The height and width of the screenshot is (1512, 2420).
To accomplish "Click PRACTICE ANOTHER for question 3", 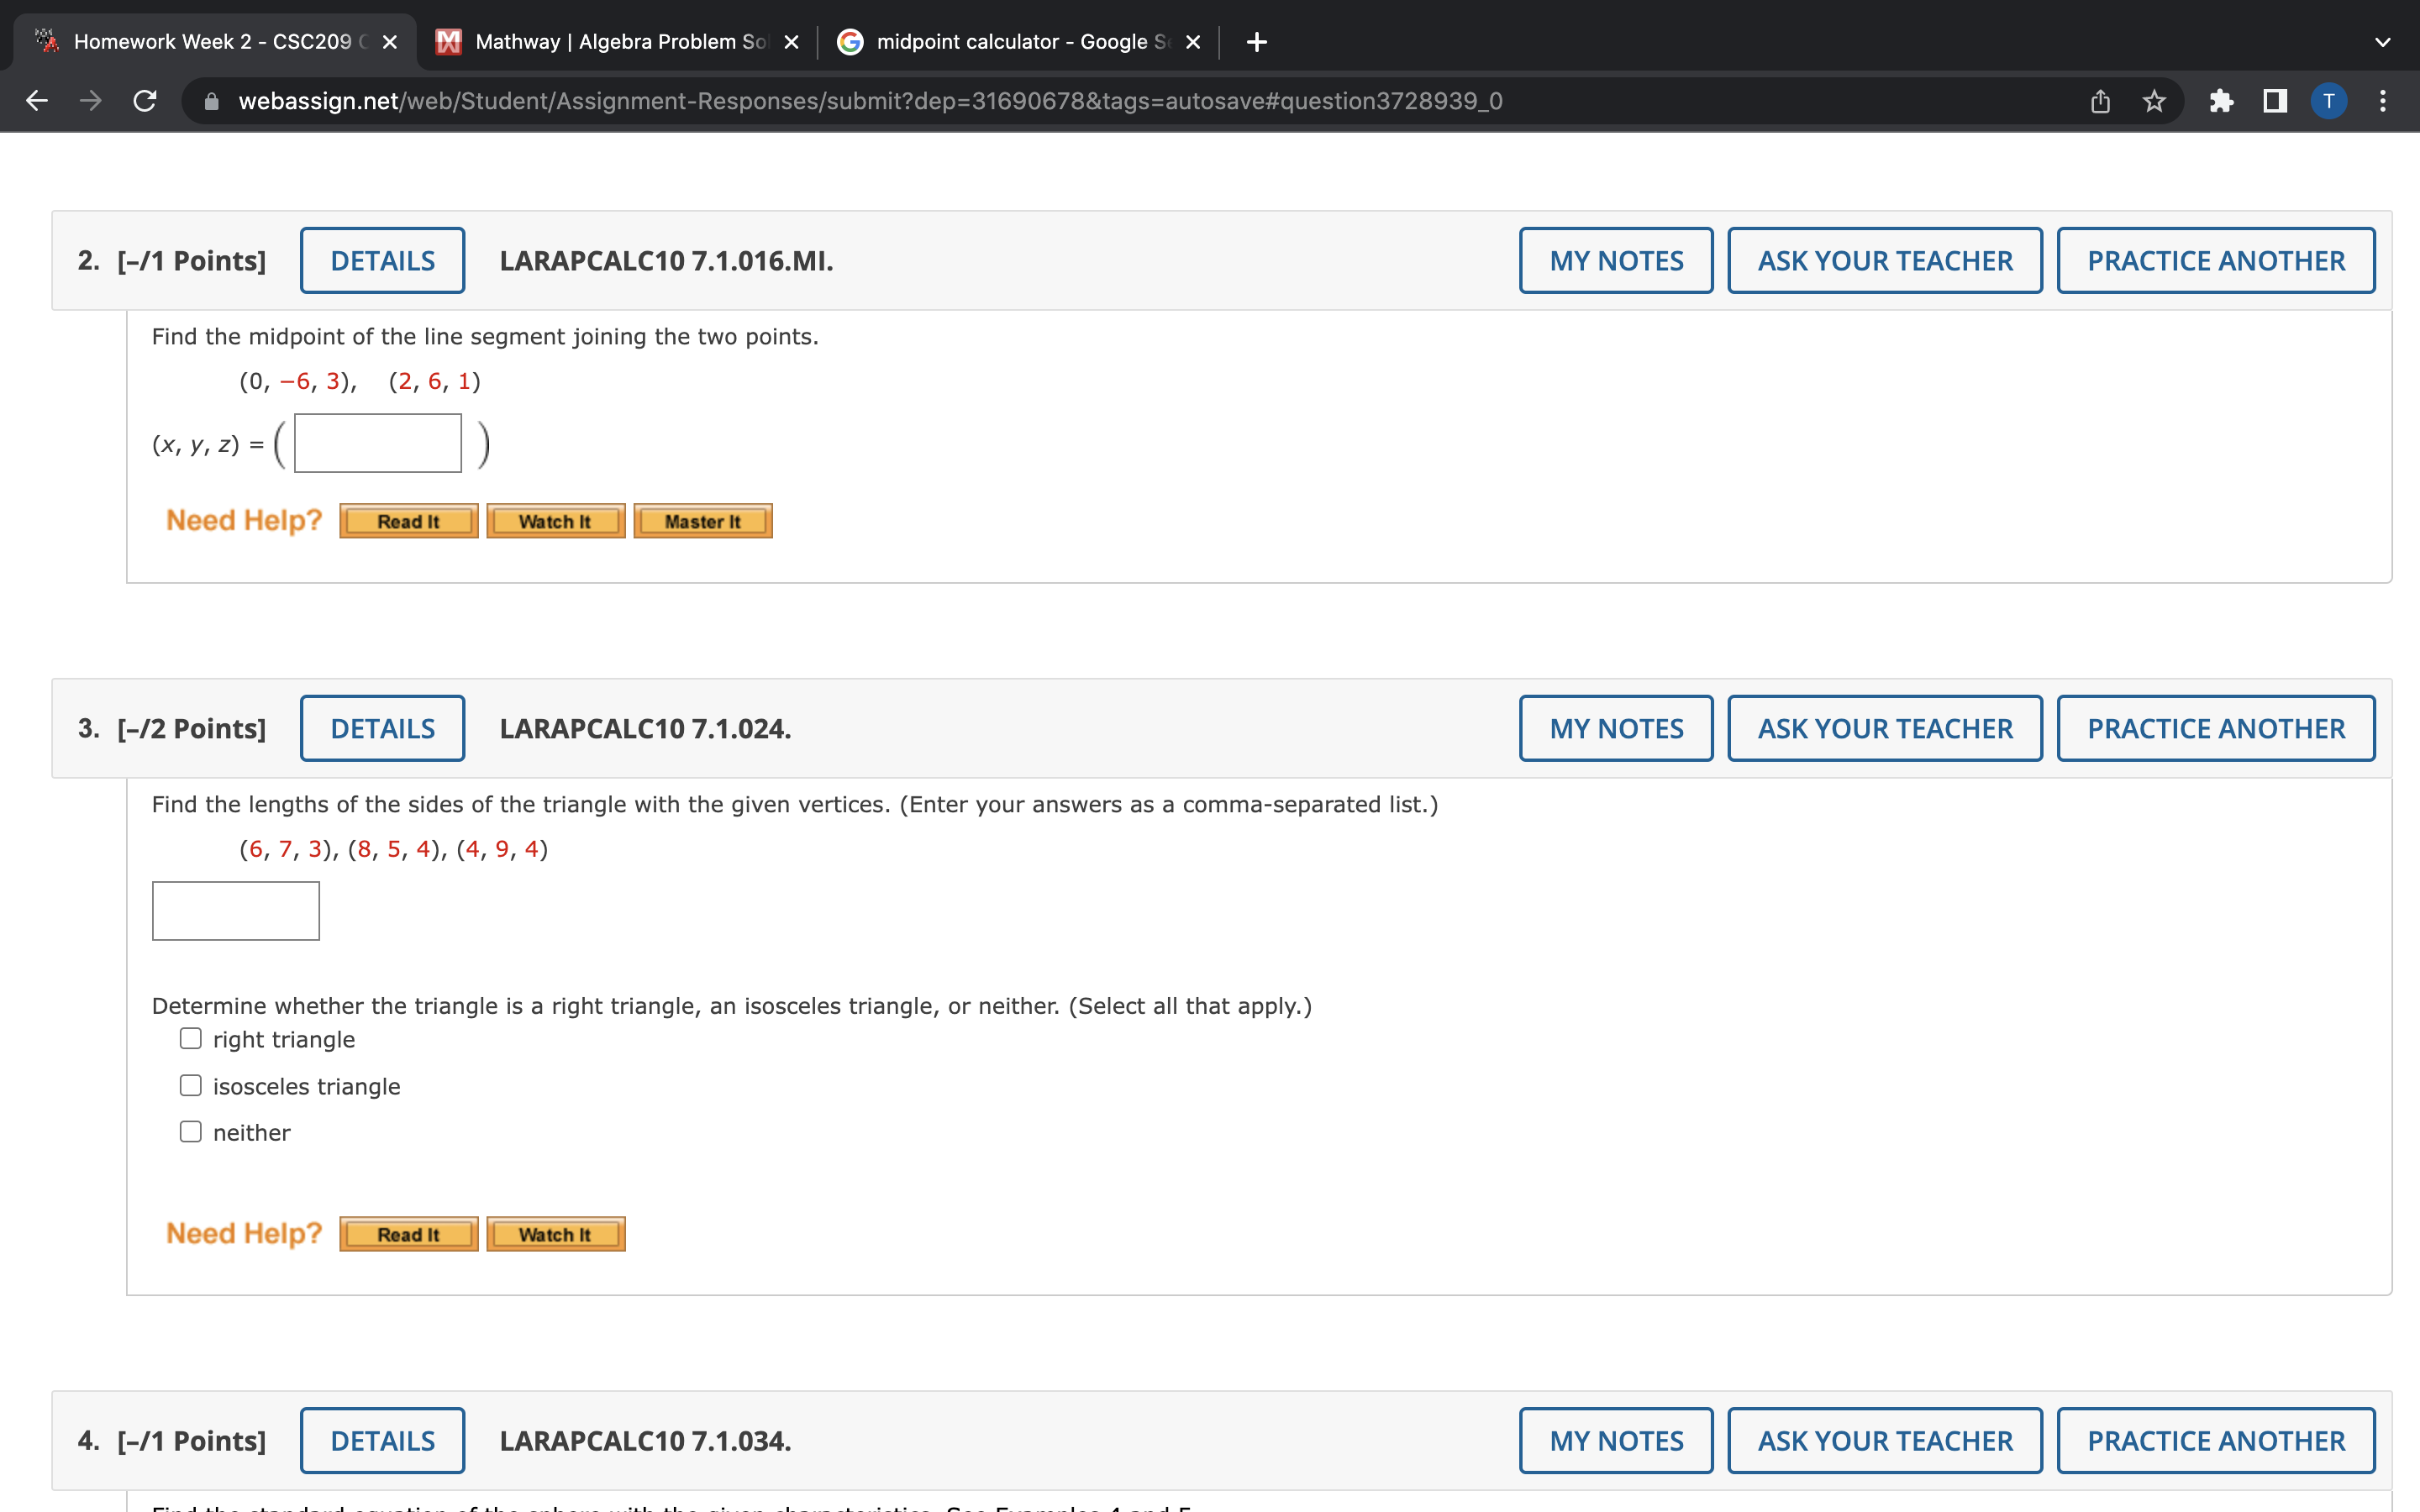I will (x=2215, y=729).
